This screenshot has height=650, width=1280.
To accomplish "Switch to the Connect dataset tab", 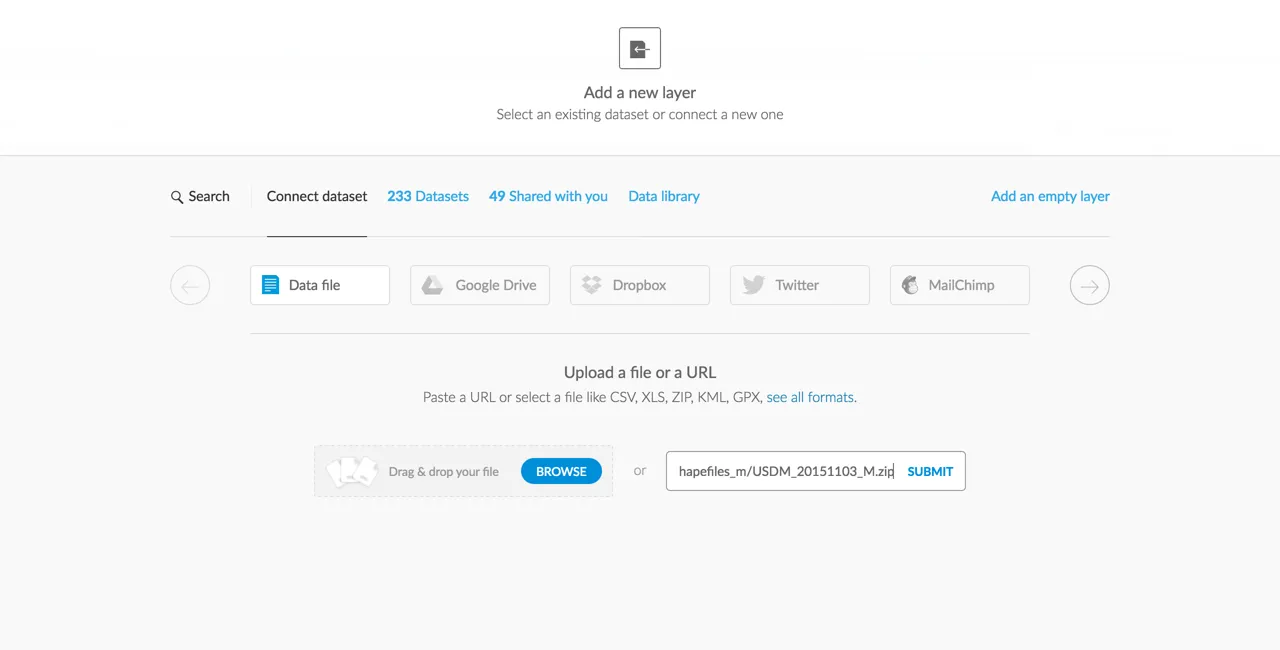I will click(x=317, y=196).
